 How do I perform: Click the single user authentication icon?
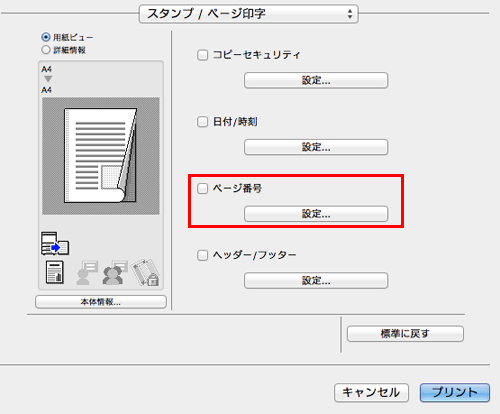(x=87, y=273)
